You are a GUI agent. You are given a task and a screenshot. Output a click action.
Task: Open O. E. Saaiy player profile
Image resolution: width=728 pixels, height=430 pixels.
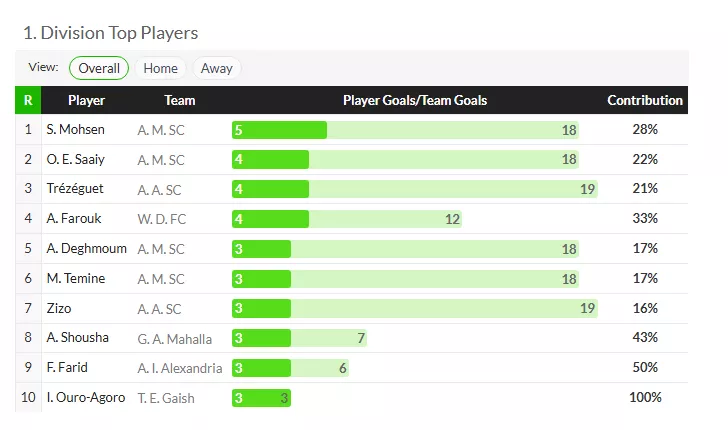75,159
